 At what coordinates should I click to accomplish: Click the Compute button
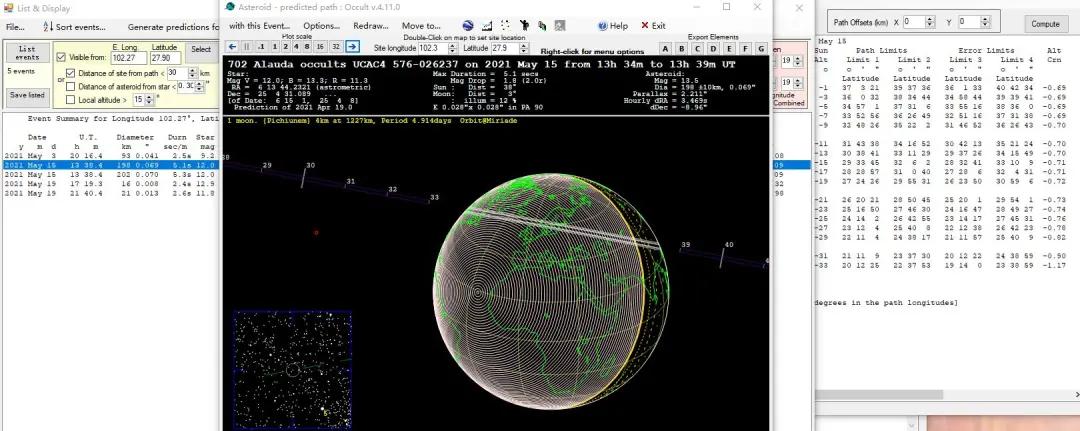[x=1045, y=23]
